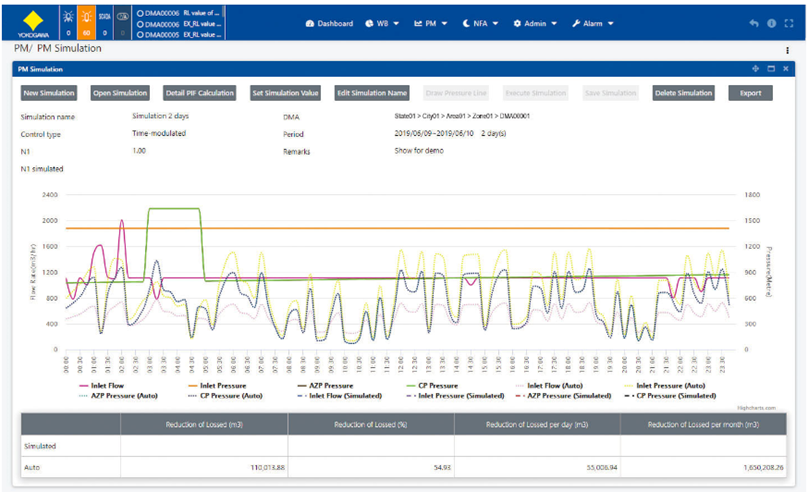Screen dimensions: 808x492
Task: Open the Alarm menu
Action: (x=592, y=23)
